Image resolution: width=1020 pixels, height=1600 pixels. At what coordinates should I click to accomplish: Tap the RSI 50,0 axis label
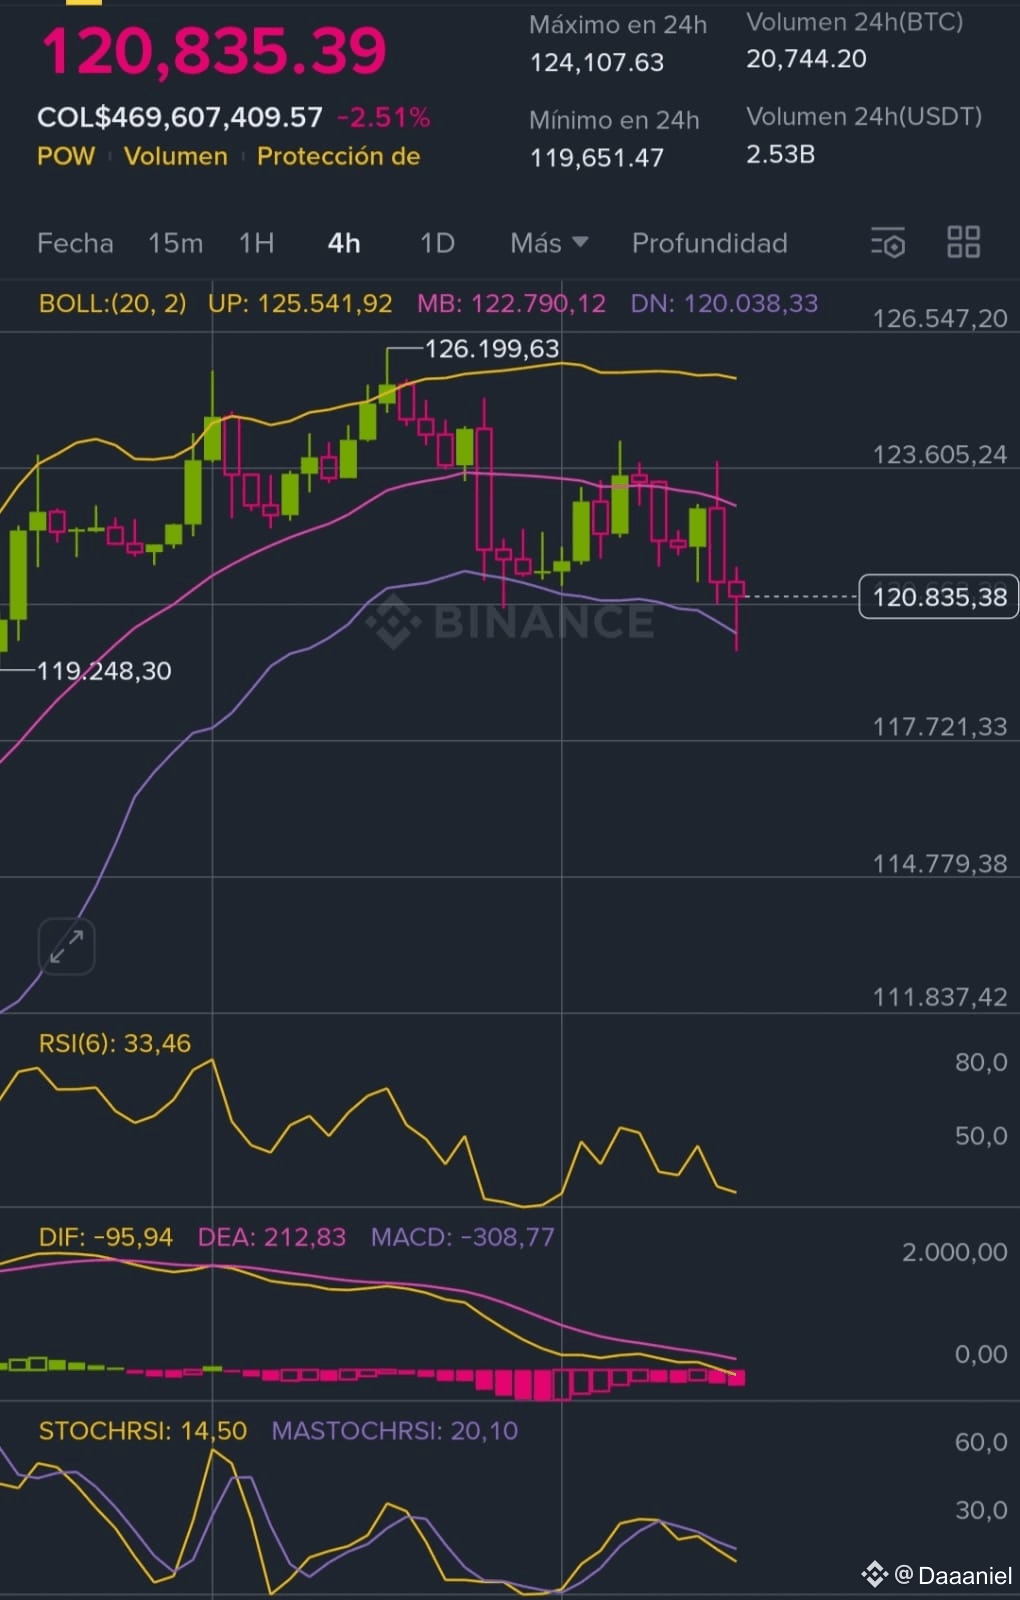coord(981,1136)
